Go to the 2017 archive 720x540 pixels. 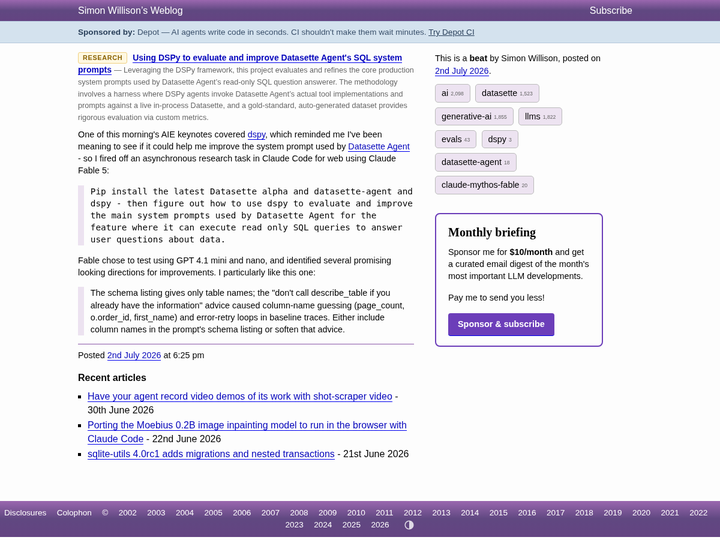coord(555,512)
